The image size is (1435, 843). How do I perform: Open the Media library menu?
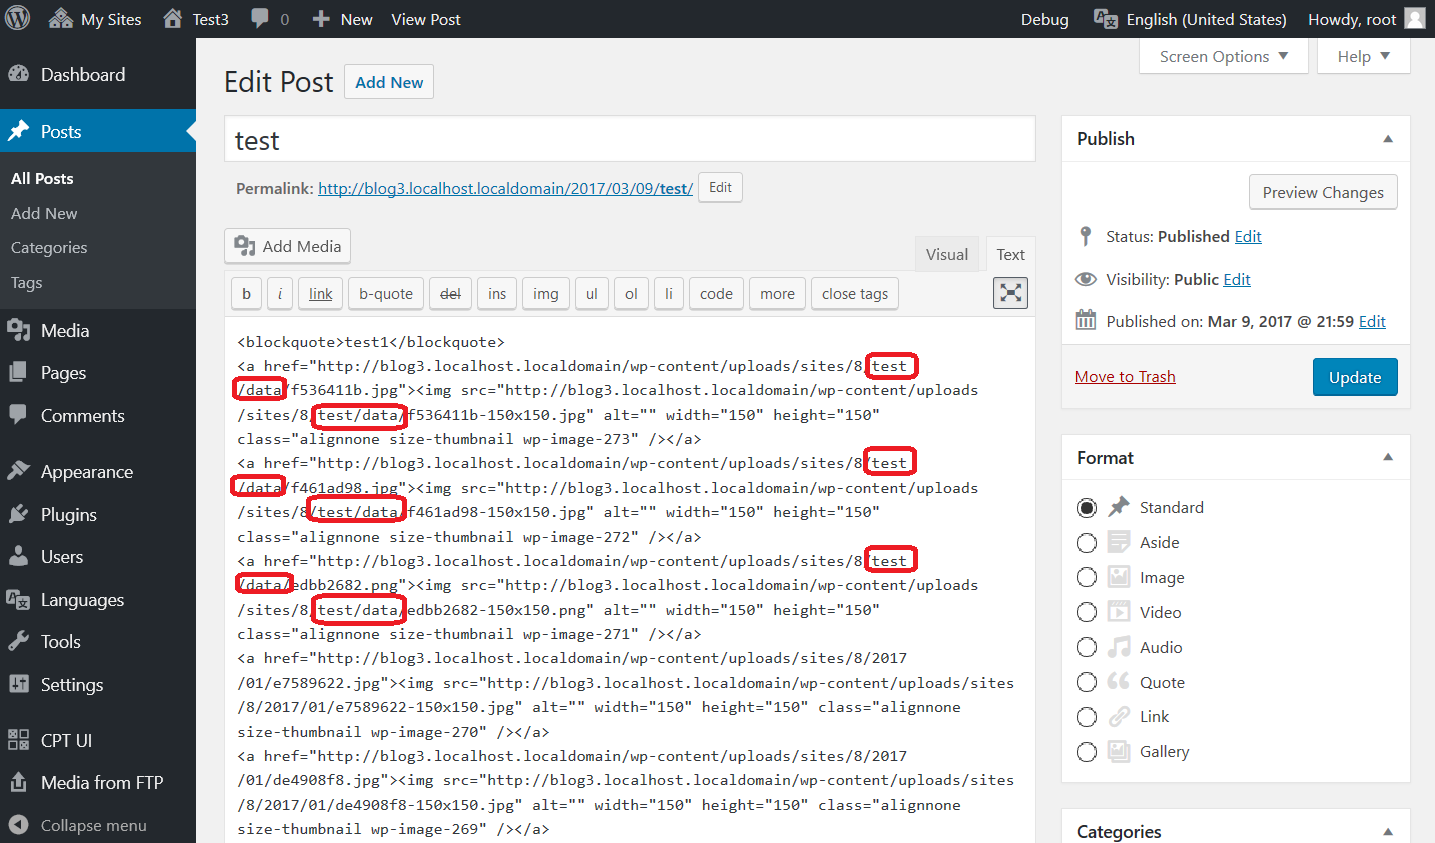coord(98,331)
